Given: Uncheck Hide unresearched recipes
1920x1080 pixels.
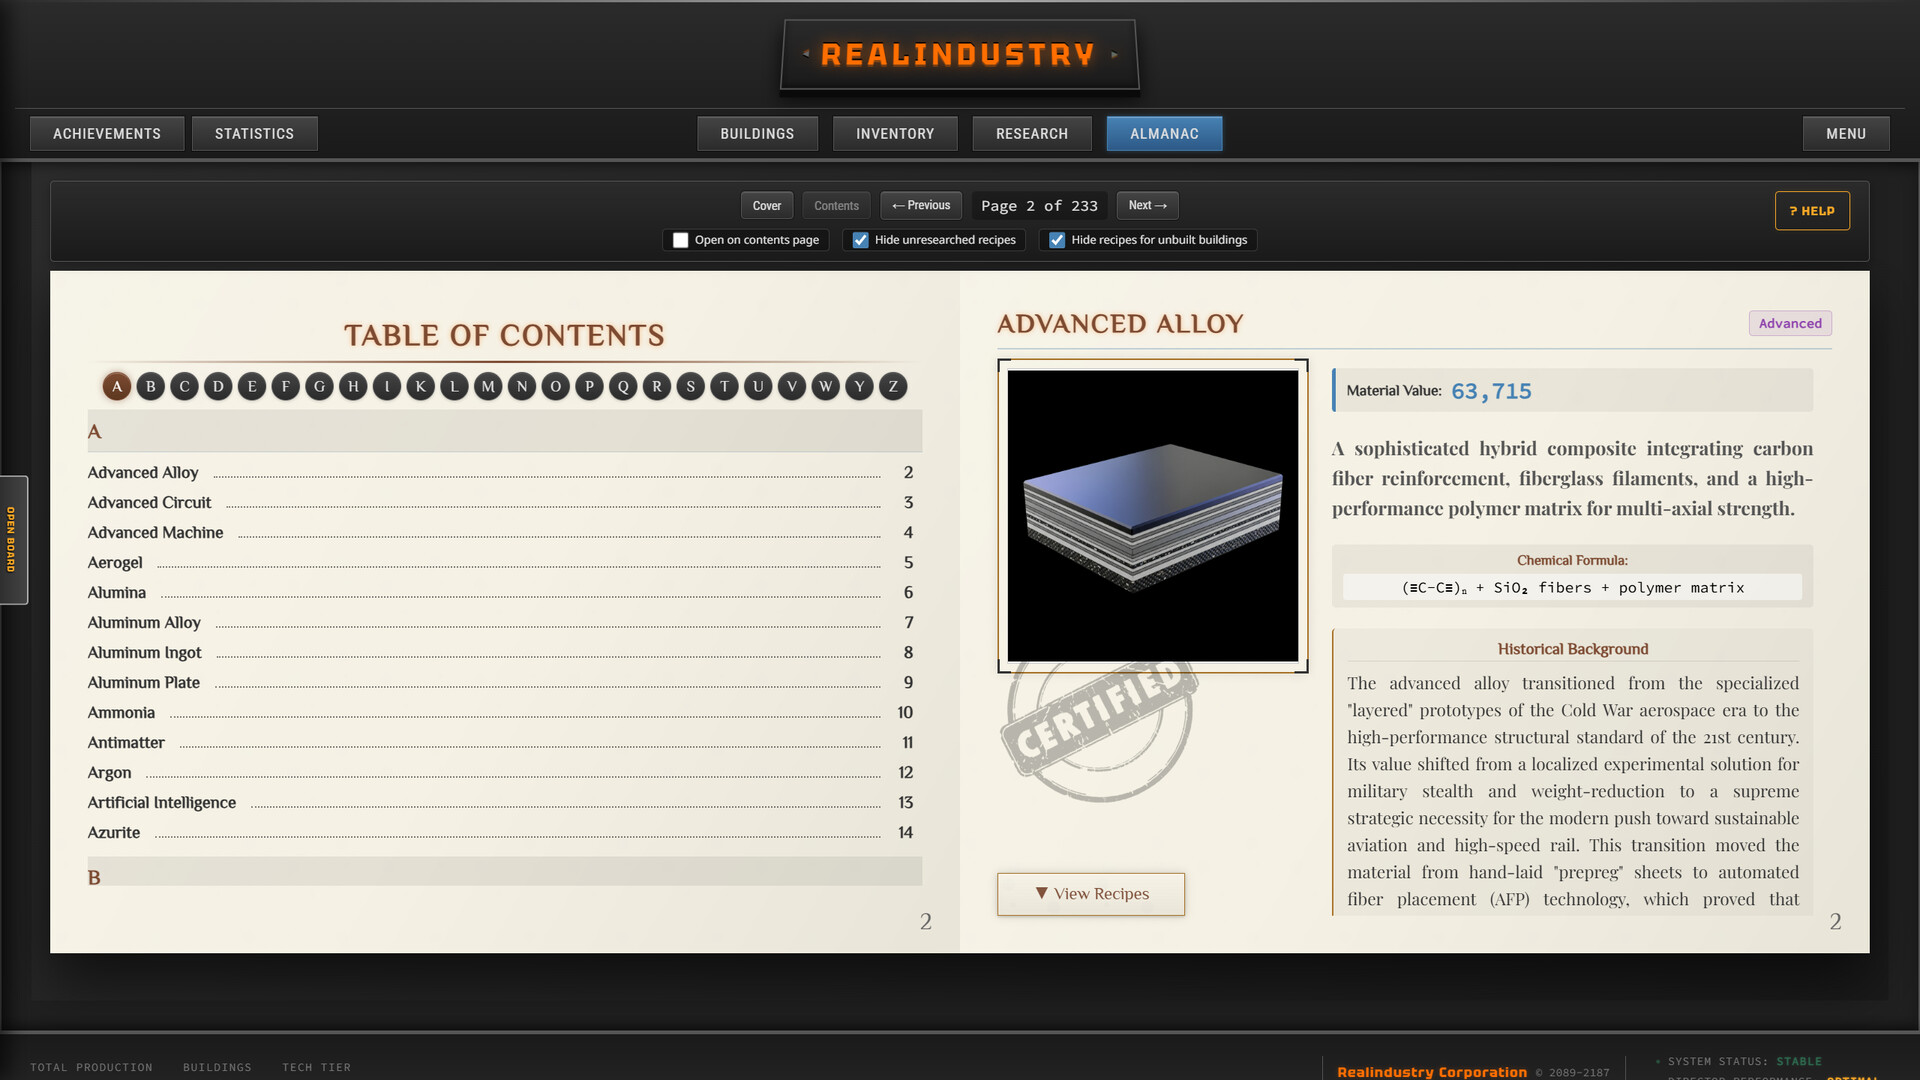Looking at the screenshot, I should (x=861, y=240).
